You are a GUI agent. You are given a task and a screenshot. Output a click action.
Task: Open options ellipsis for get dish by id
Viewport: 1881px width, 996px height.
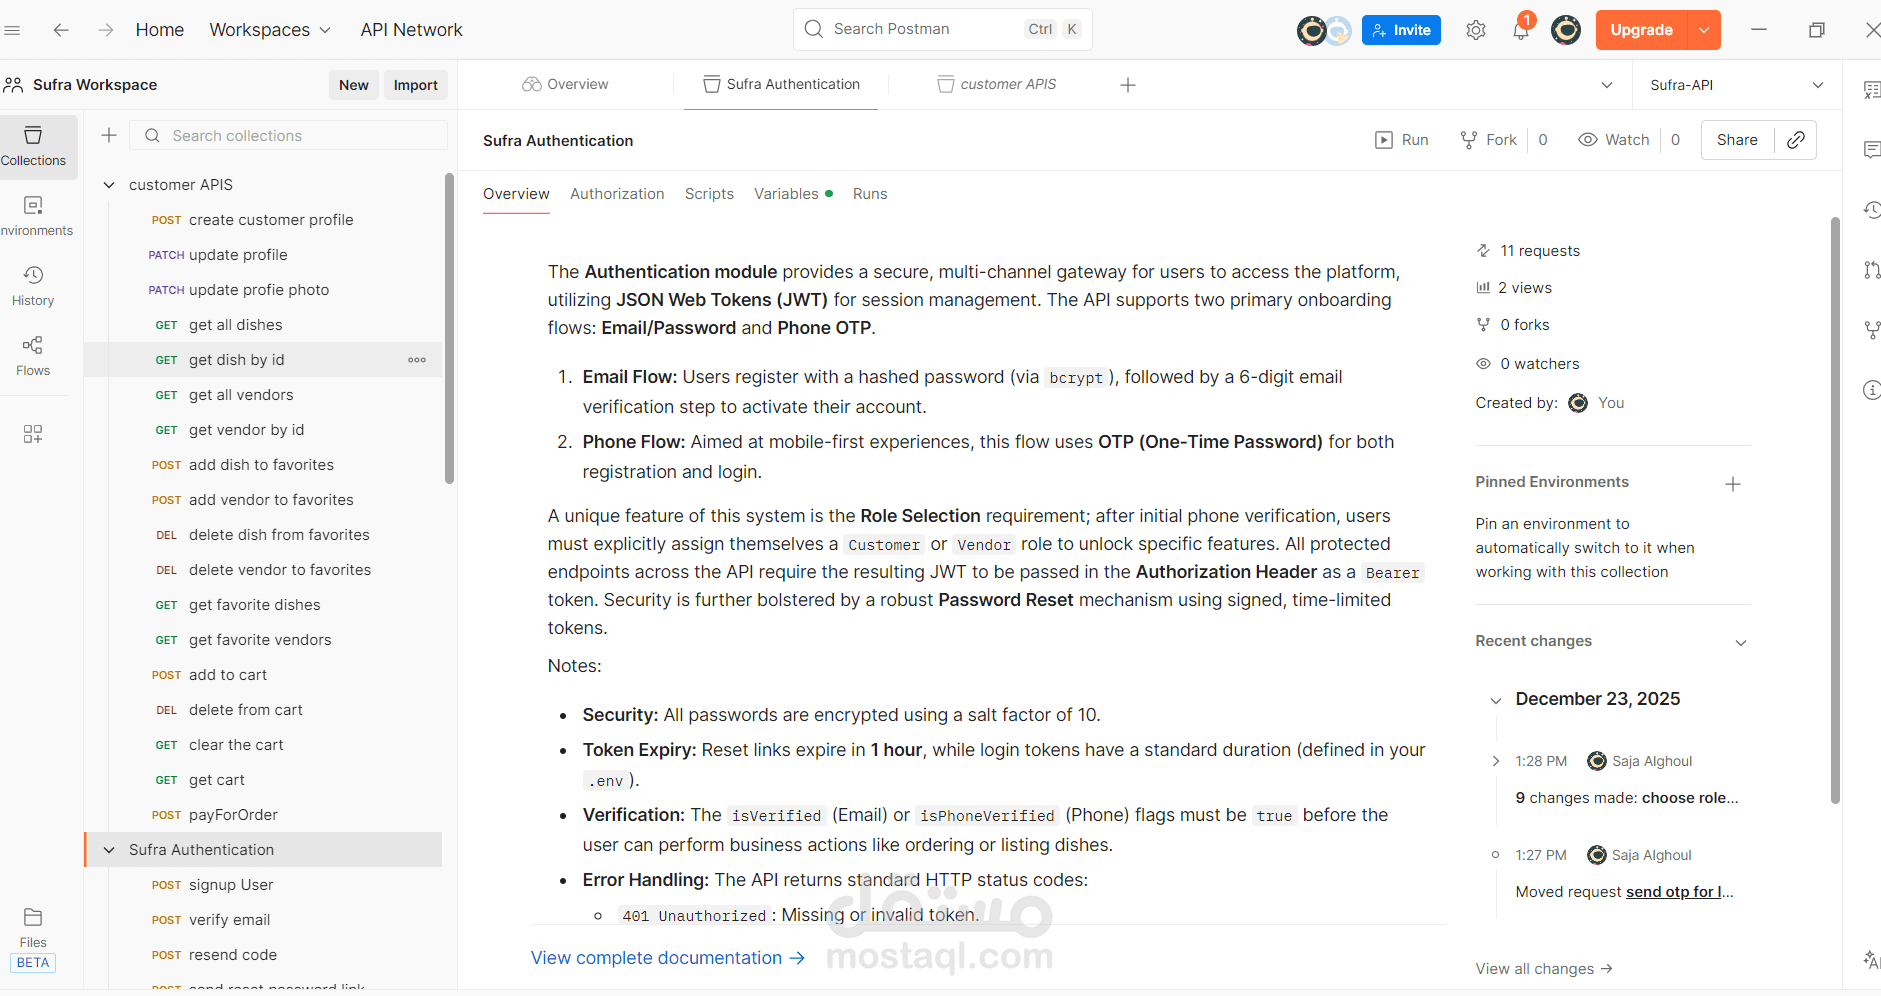[x=417, y=360]
